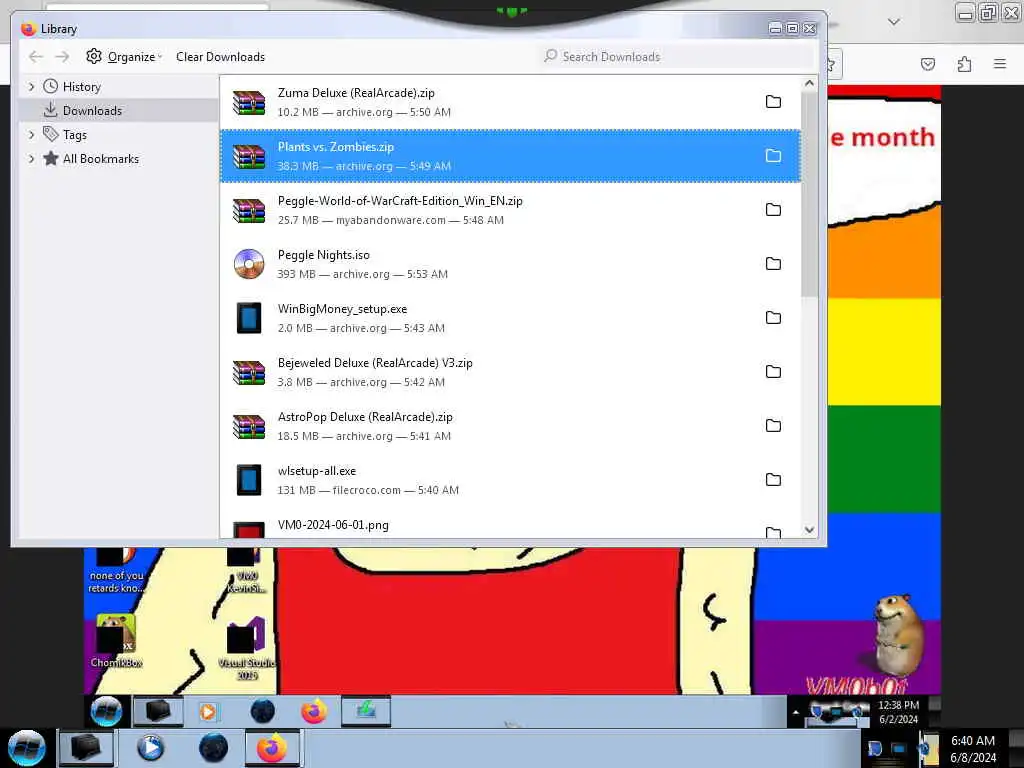Open the Organize dropdown menu

coord(124,57)
